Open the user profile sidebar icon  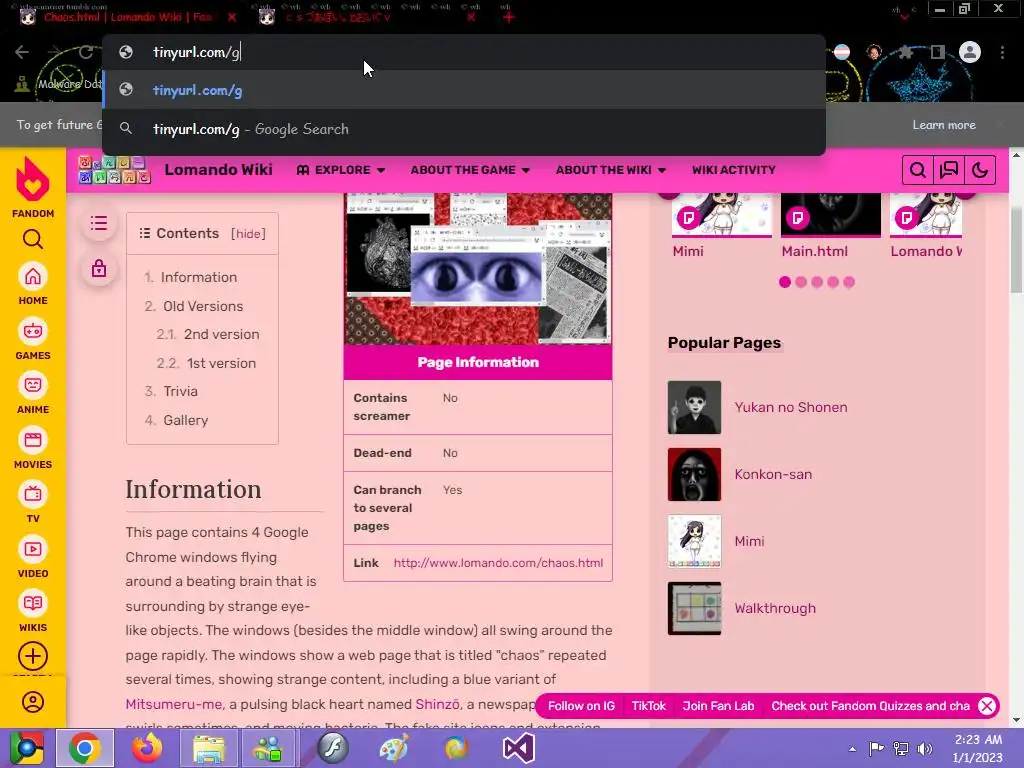(33, 702)
